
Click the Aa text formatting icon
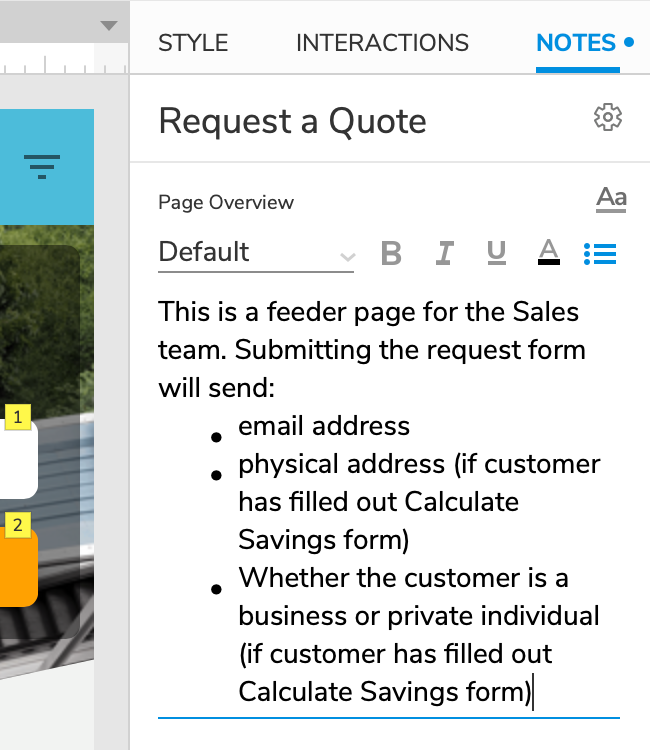[611, 198]
